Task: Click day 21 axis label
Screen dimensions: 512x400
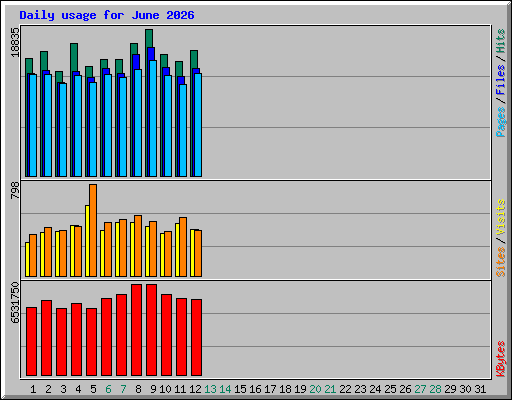Action: click(330, 389)
